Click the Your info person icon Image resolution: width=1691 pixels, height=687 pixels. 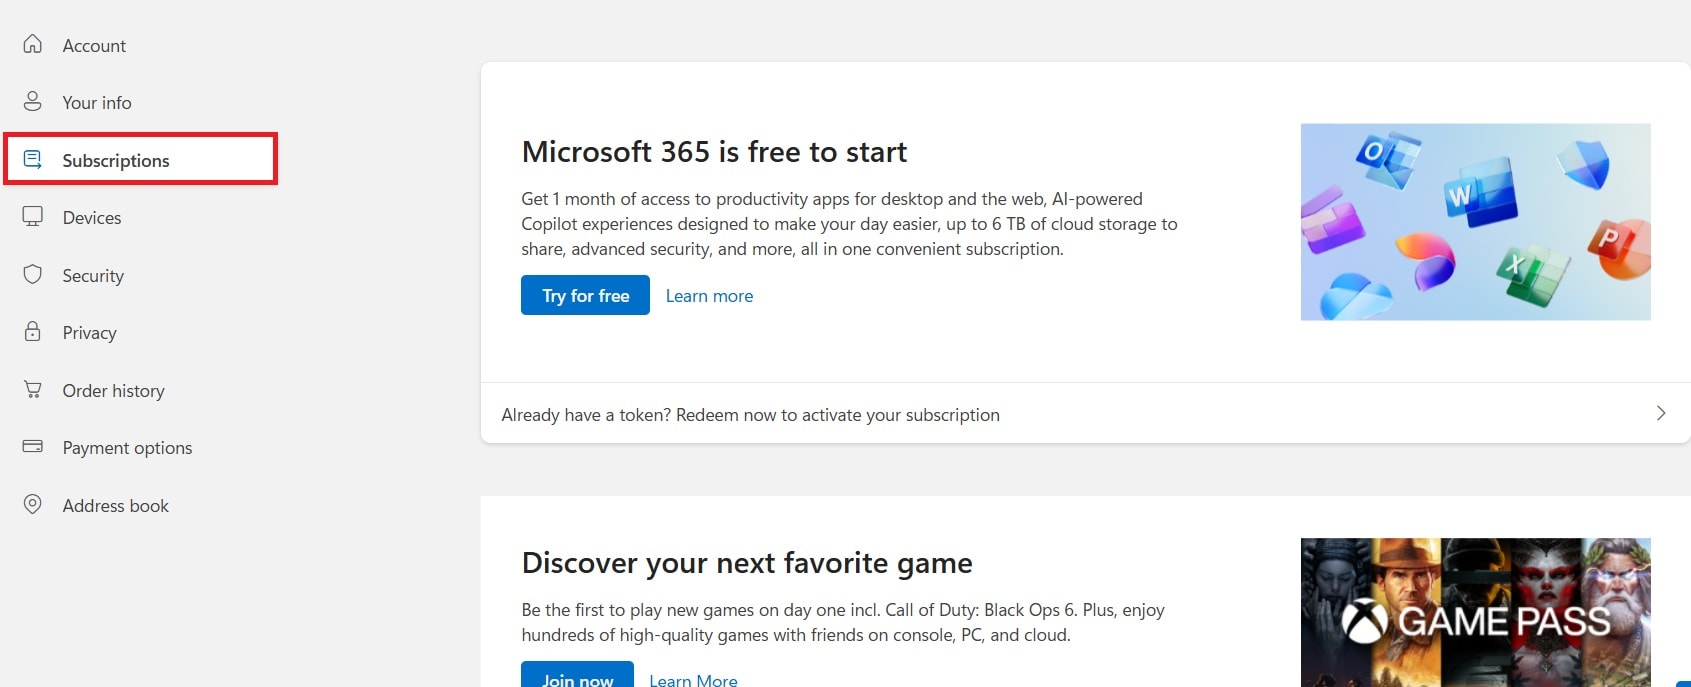coord(33,102)
